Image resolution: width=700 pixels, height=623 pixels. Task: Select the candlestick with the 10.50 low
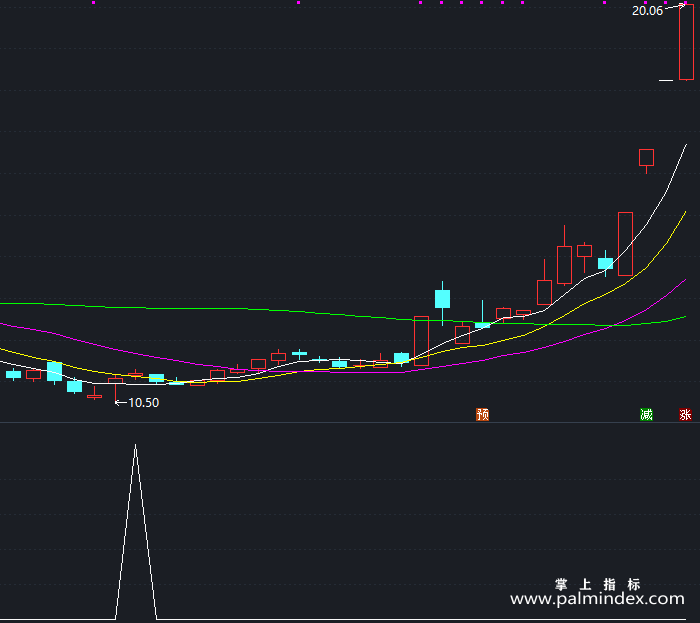116,390
